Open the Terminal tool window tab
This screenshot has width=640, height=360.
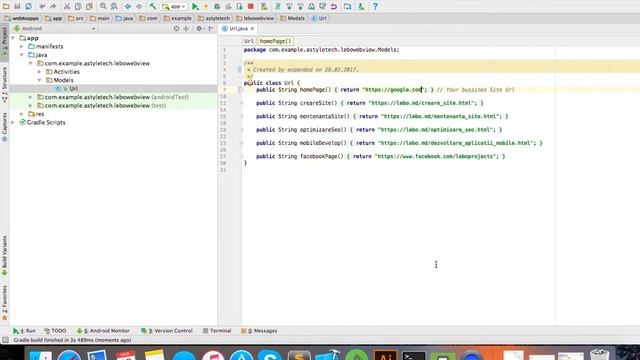click(x=217, y=331)
